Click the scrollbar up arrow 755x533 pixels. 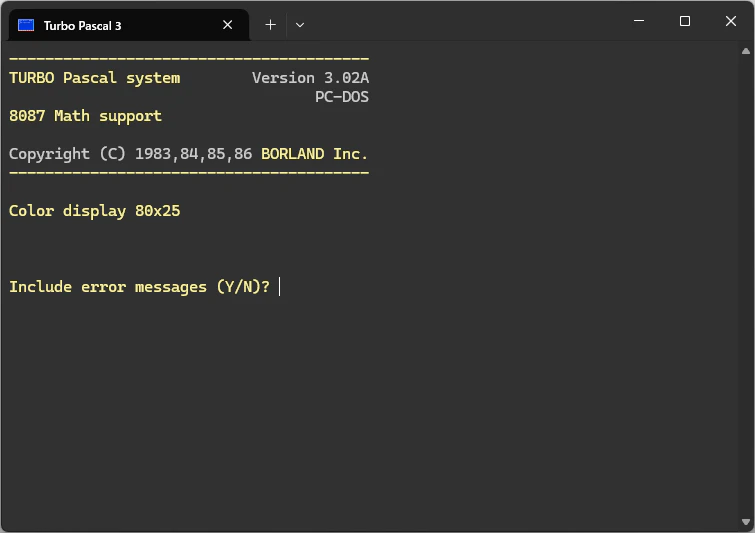pyautogui.click(x=746, y=51)
